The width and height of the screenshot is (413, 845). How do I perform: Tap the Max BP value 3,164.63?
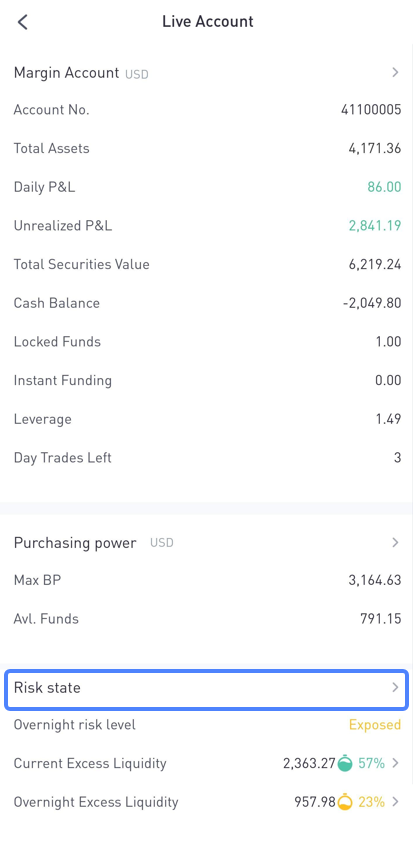pos(375,580)
